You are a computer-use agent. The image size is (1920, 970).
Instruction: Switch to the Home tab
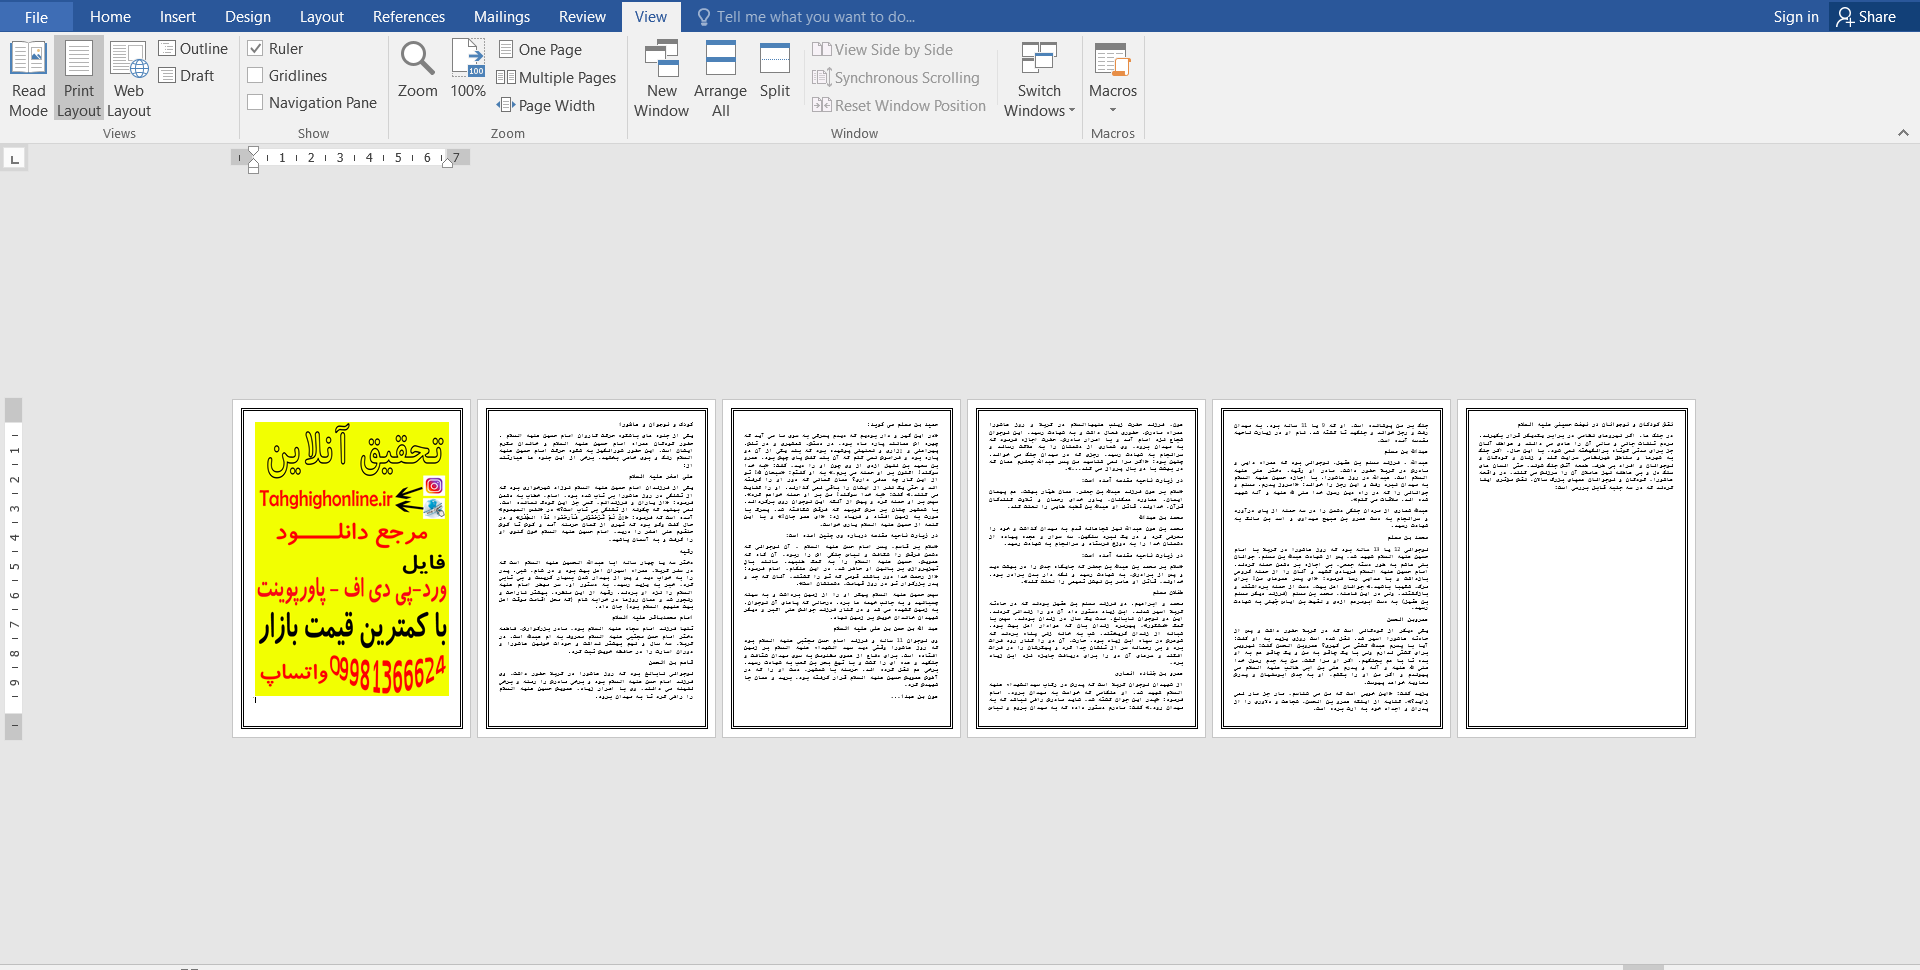tap(110, 16)
